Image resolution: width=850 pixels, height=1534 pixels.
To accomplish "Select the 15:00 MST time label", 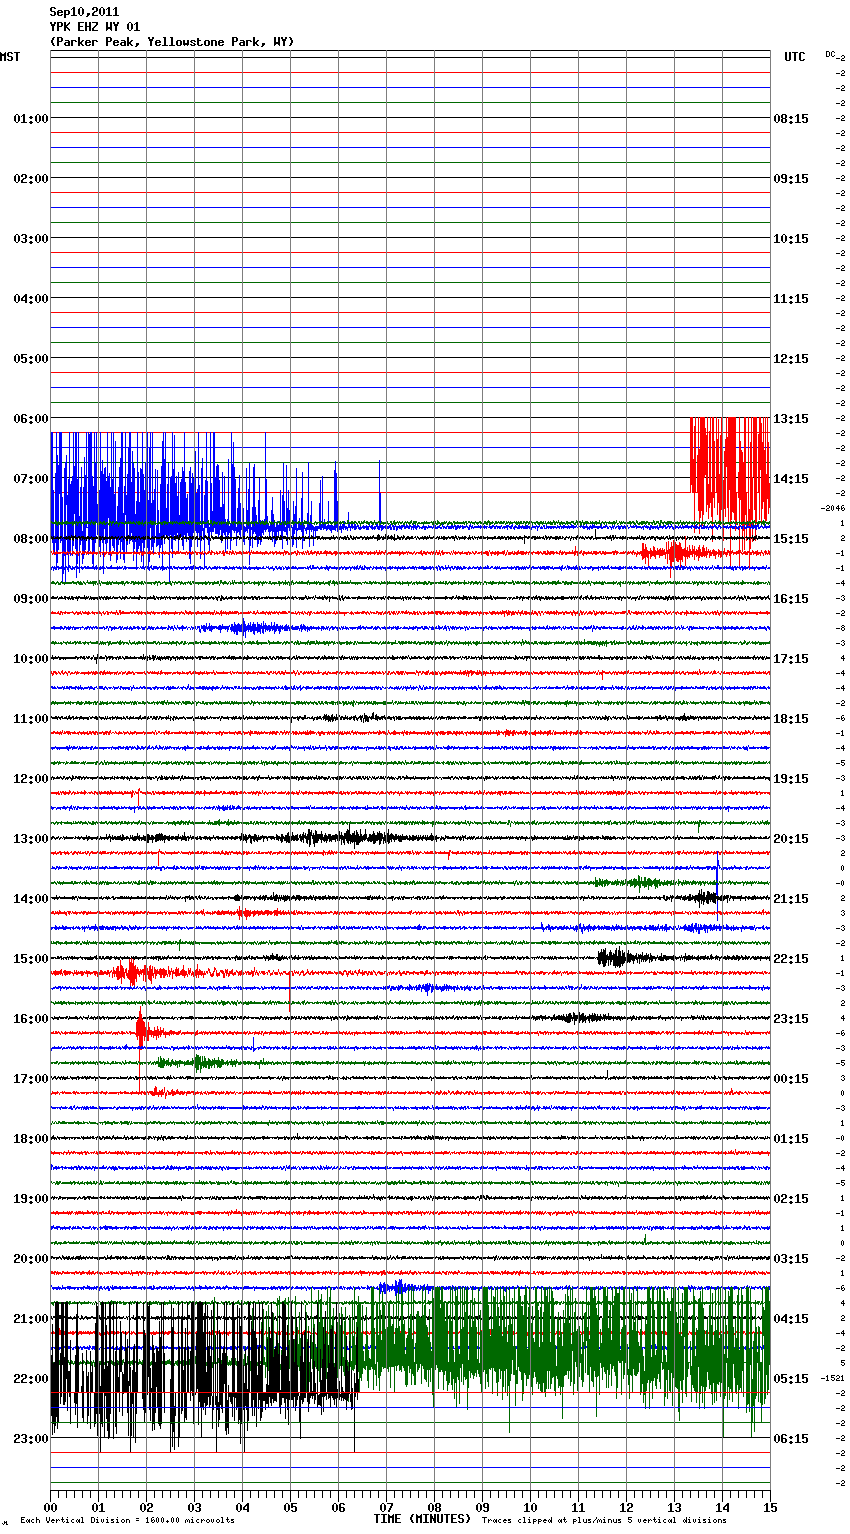I will pyautogui.click(x=31, y=959).
